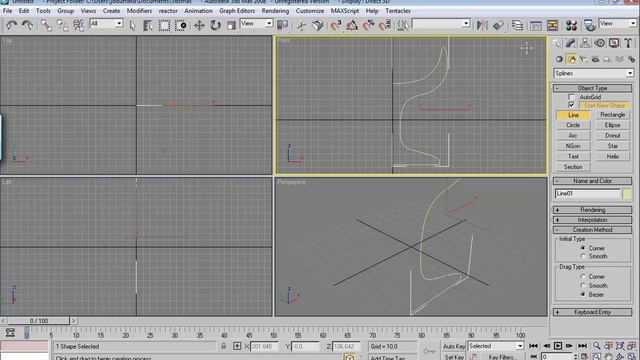This screenshot has height=360, width=640.
Task: Open the named selection sets dropdown
Action: tap(441, 24)
